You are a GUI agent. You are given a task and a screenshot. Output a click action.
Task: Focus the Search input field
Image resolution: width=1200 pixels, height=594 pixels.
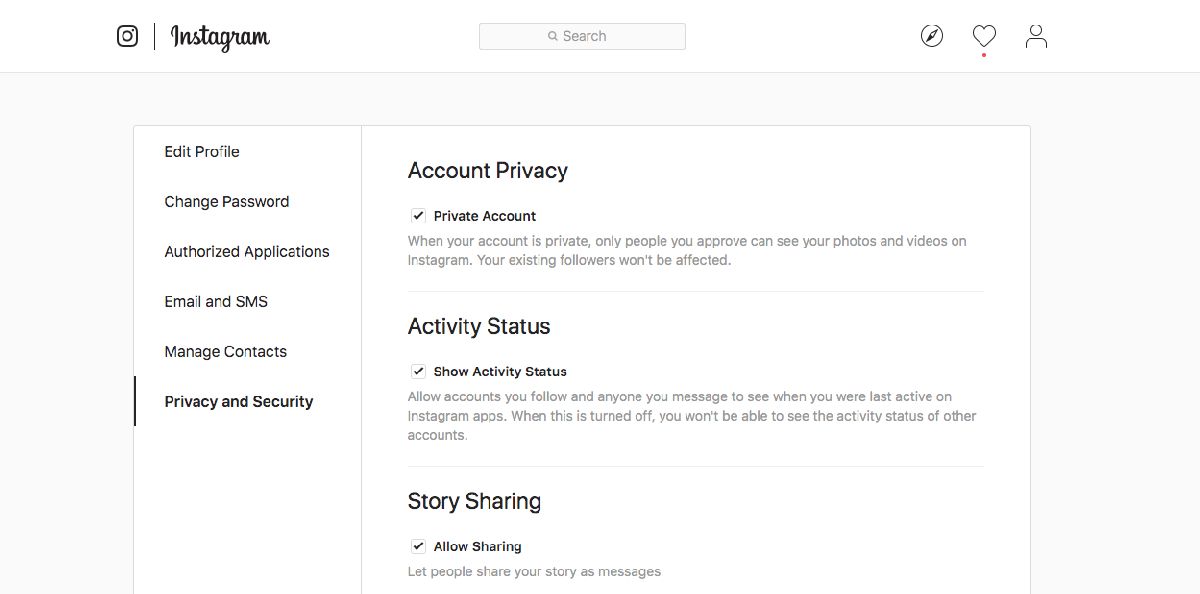(x=600, y=37)
